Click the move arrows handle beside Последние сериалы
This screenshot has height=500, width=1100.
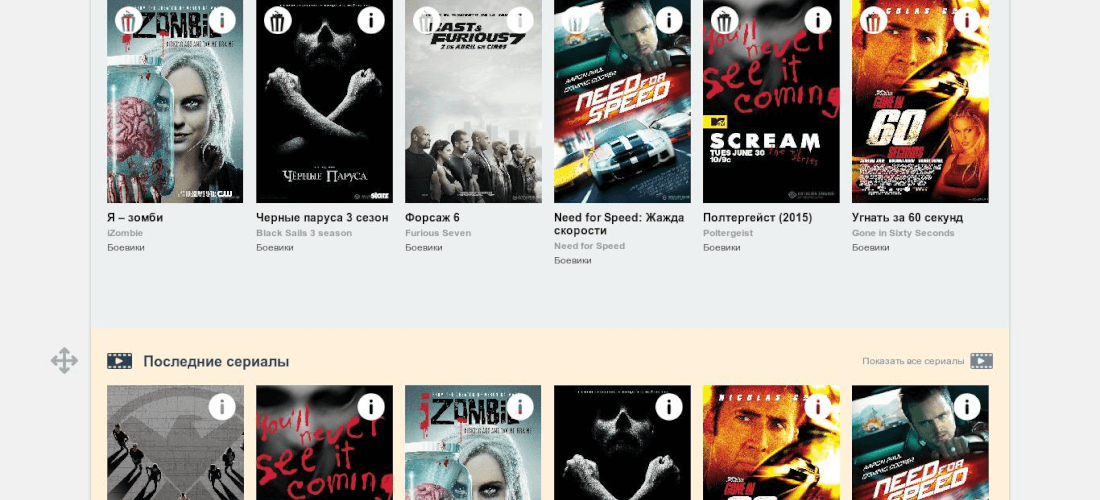tap(64, 360)
